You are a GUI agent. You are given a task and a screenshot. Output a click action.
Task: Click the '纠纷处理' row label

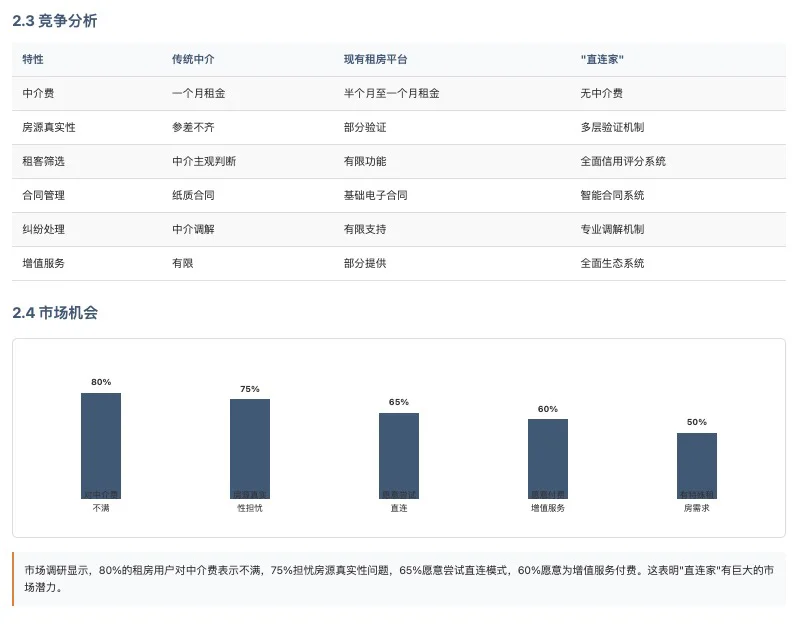point(44,229)
